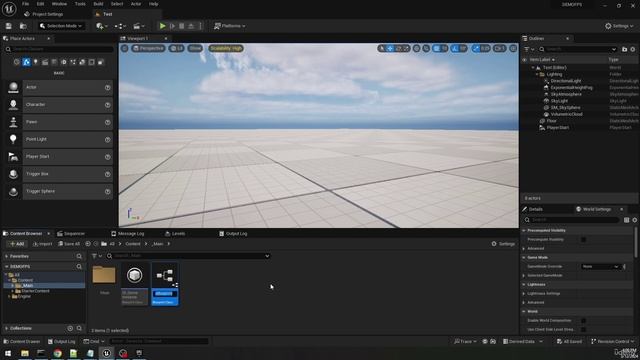
Task: Click the maximize viewport layout icon
Action: click(x=513, y=49)
